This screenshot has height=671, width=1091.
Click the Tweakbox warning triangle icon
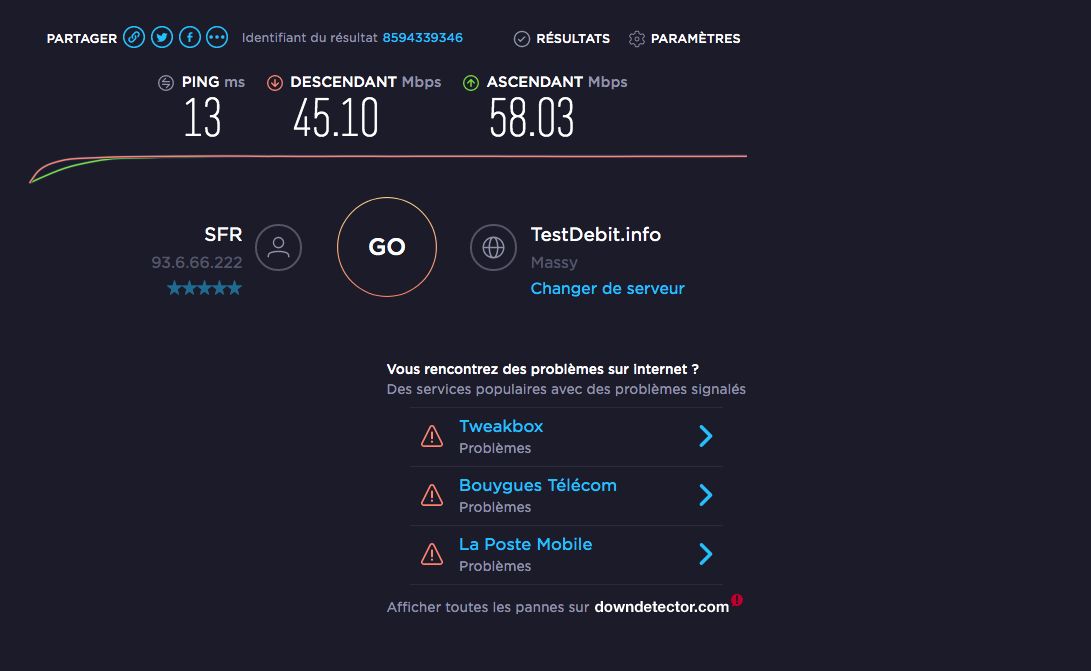pyautogui.click(x=432, y=436)
